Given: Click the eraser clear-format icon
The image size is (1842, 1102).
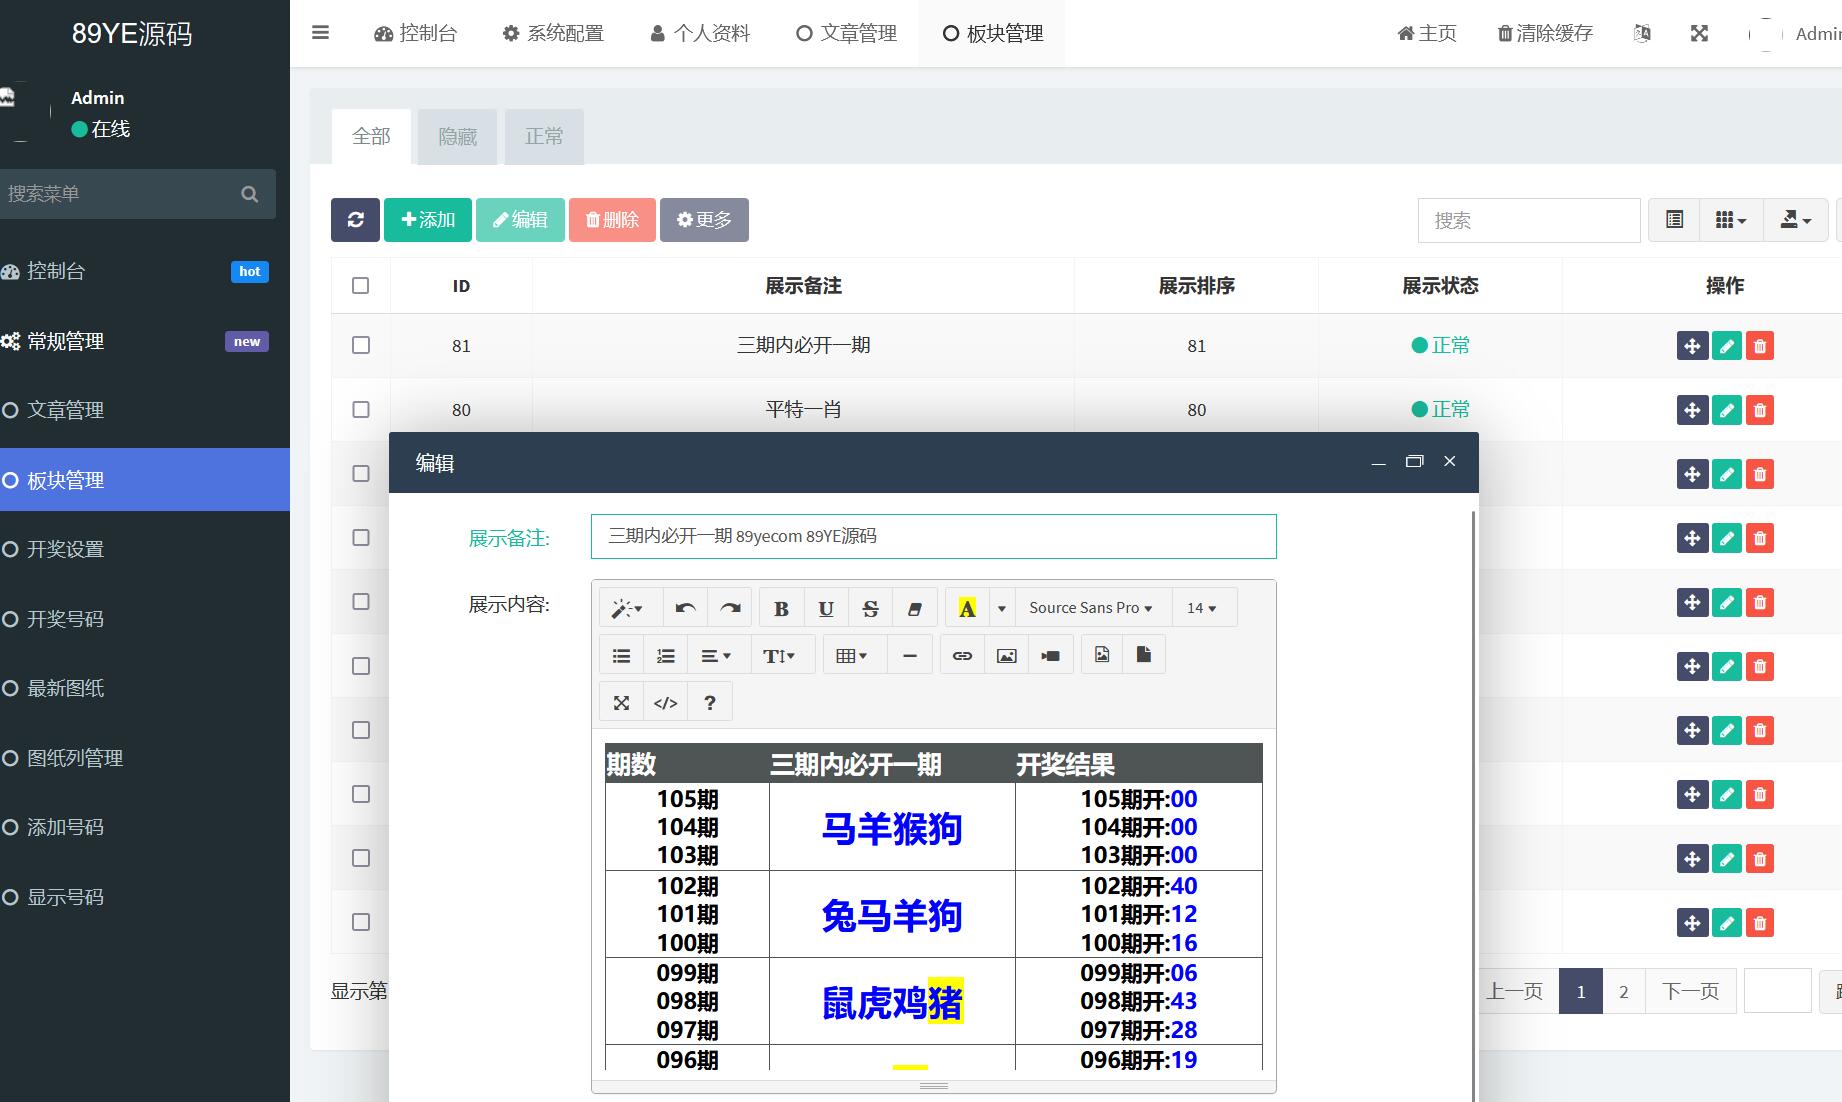Looking at the screenshot, I should click(x=914, y=608).
